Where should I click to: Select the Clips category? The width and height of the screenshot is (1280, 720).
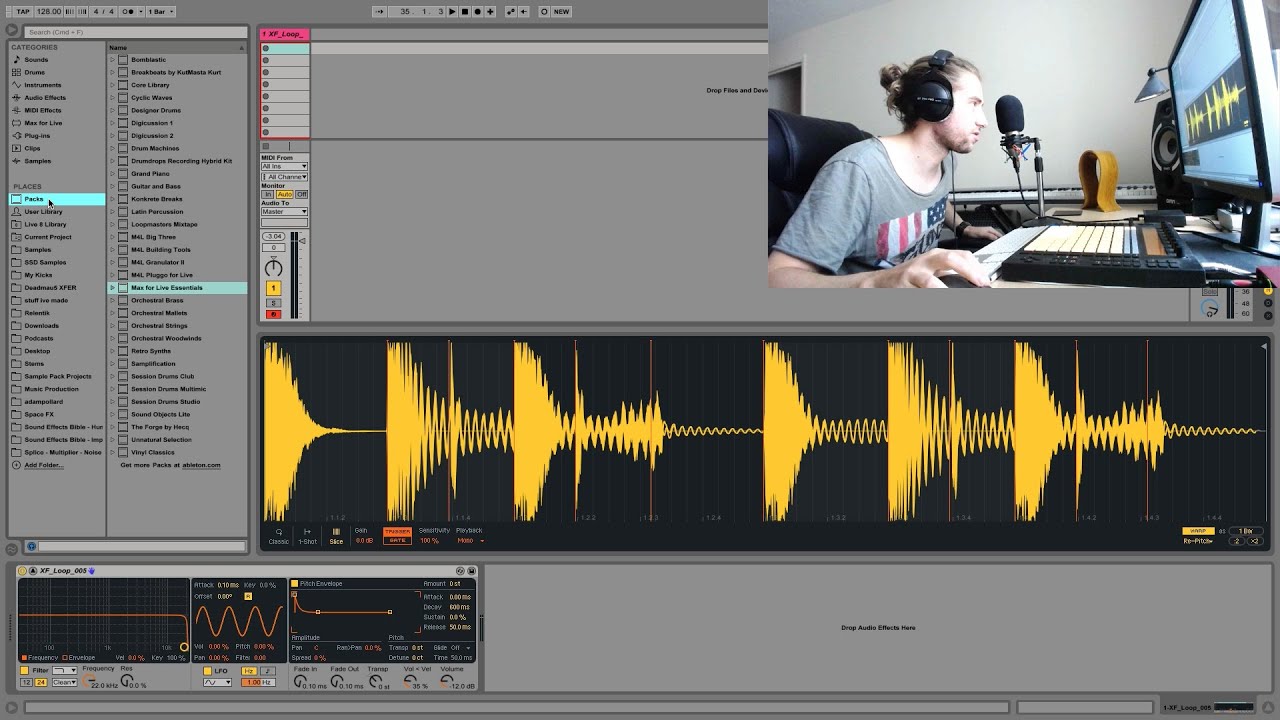(33, 148)
